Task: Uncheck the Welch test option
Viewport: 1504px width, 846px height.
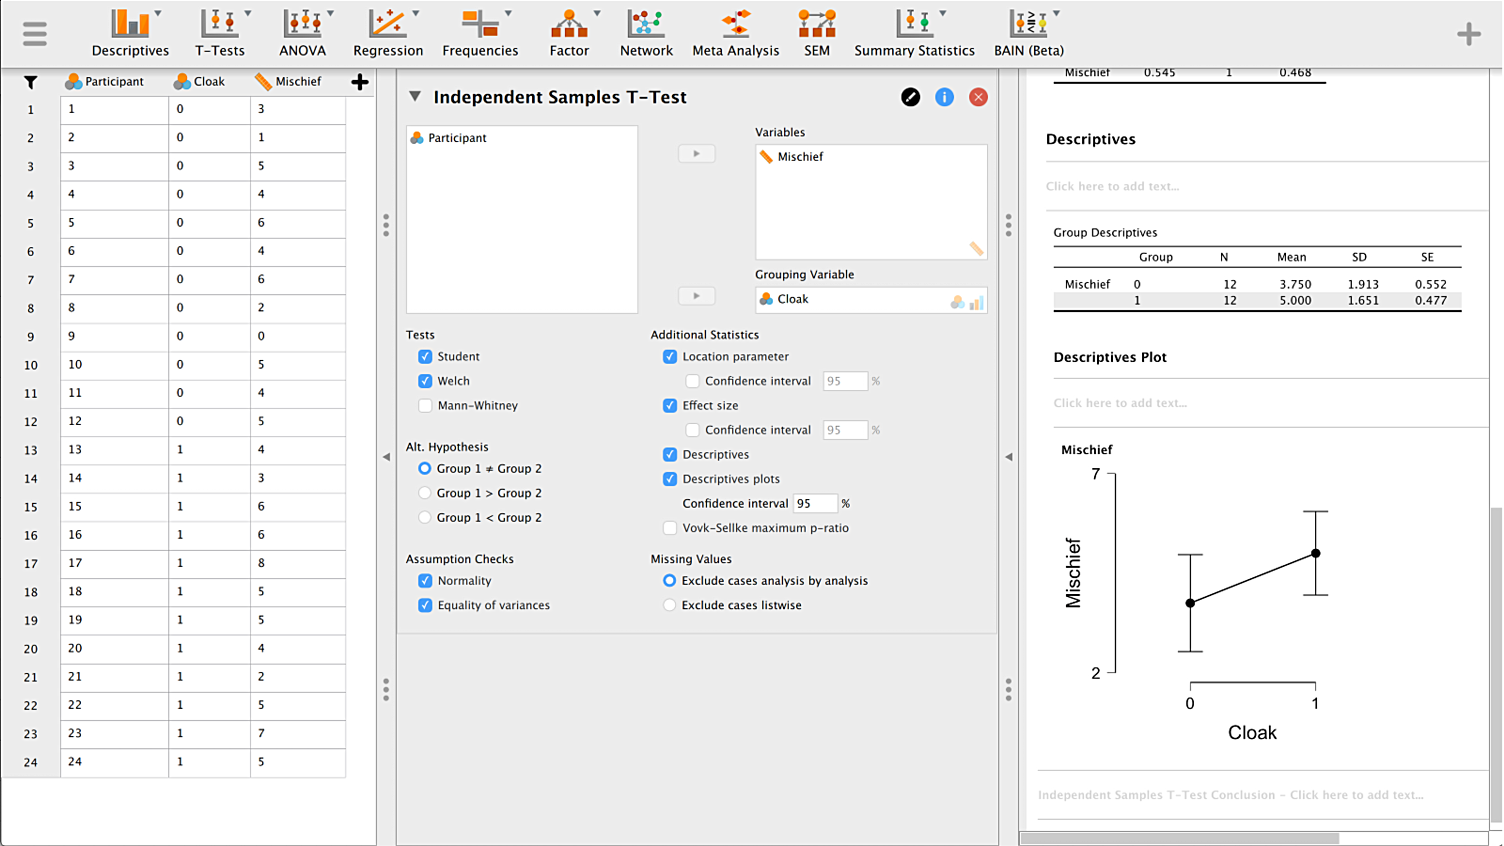Action: click(425, 381)
